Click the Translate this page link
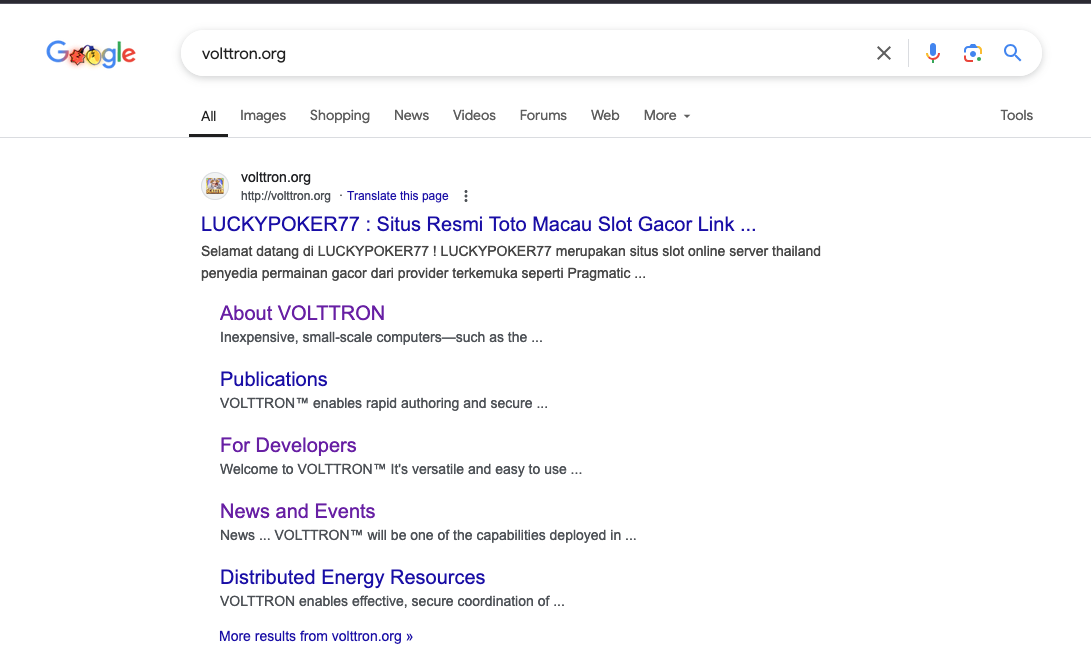Viewport: 1091px width, 659px height. point(397,196)
